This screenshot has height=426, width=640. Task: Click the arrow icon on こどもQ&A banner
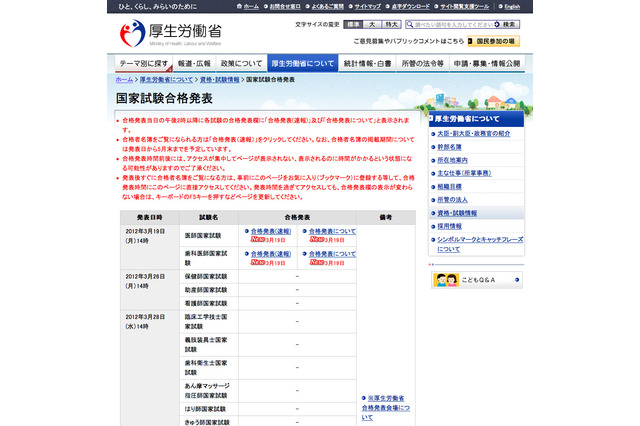click(517, 280)
